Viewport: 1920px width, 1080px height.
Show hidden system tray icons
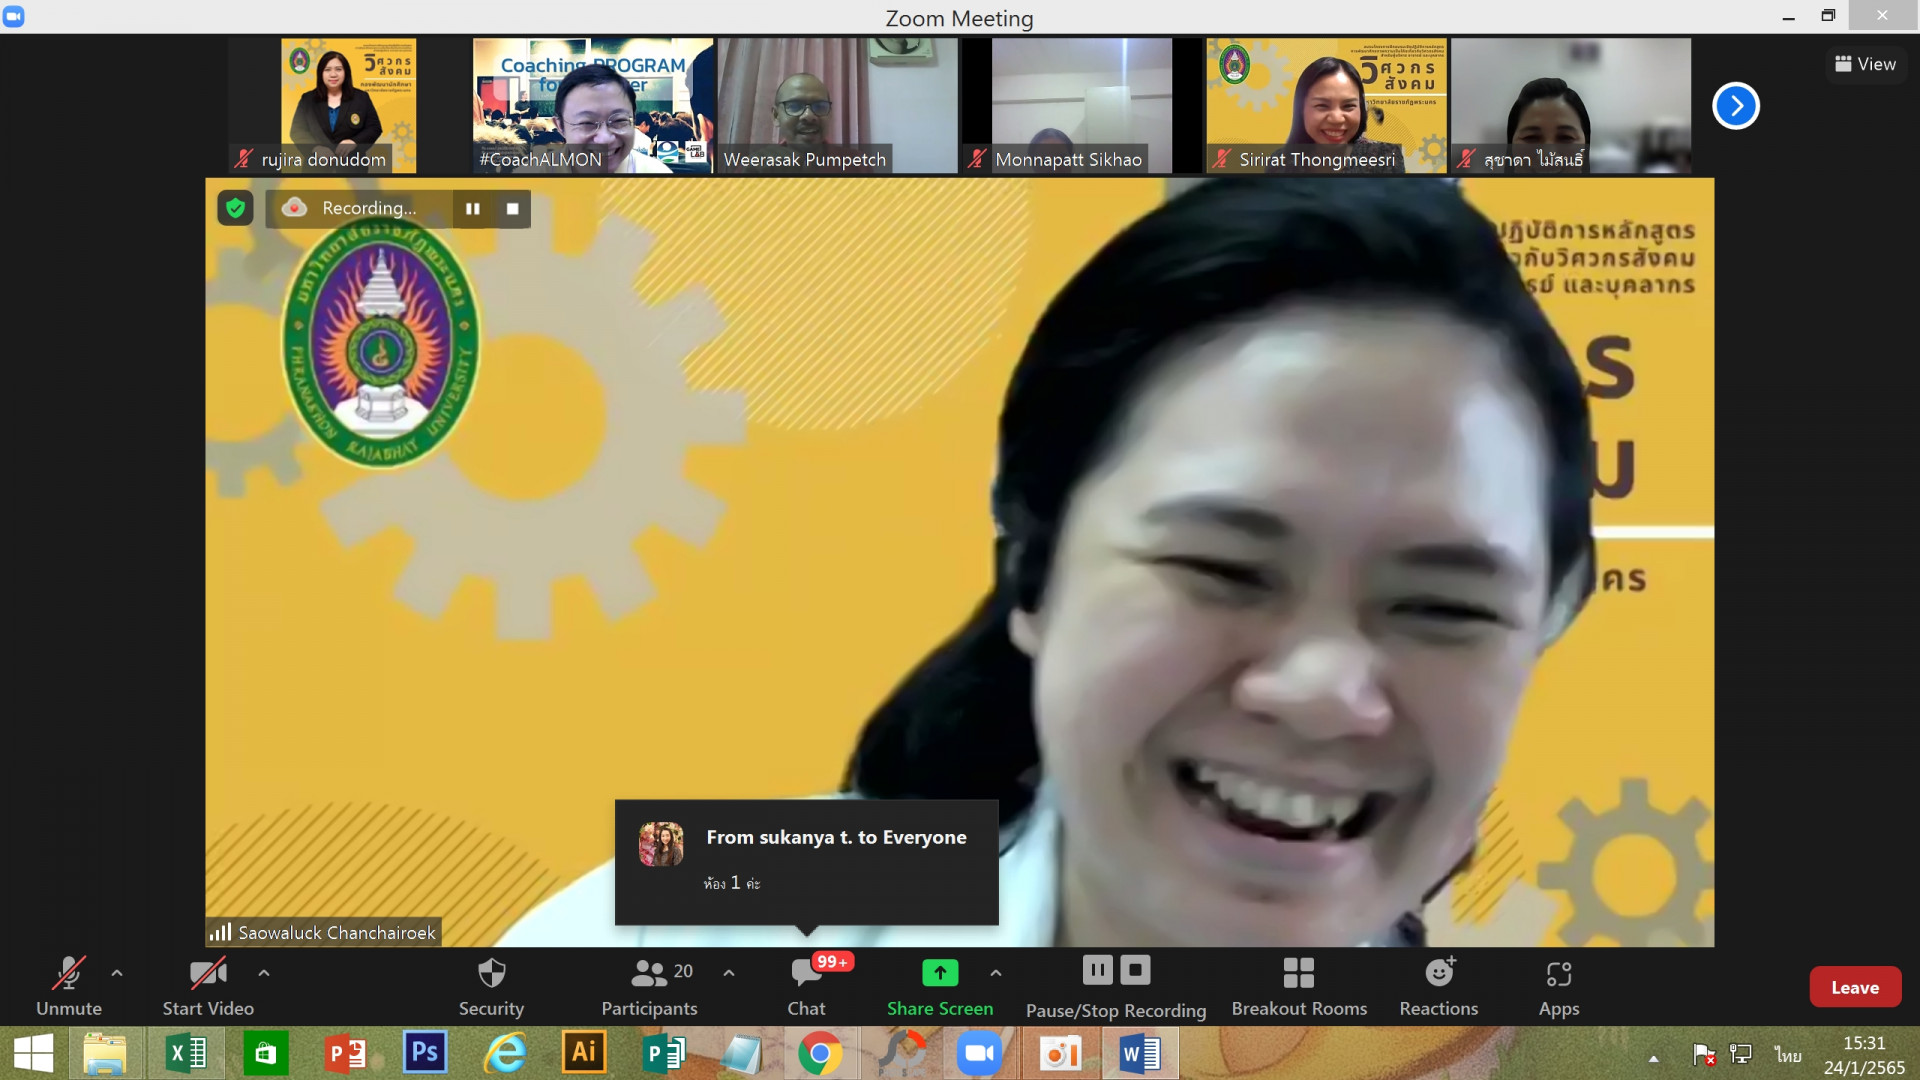tap(1654, 1058)
